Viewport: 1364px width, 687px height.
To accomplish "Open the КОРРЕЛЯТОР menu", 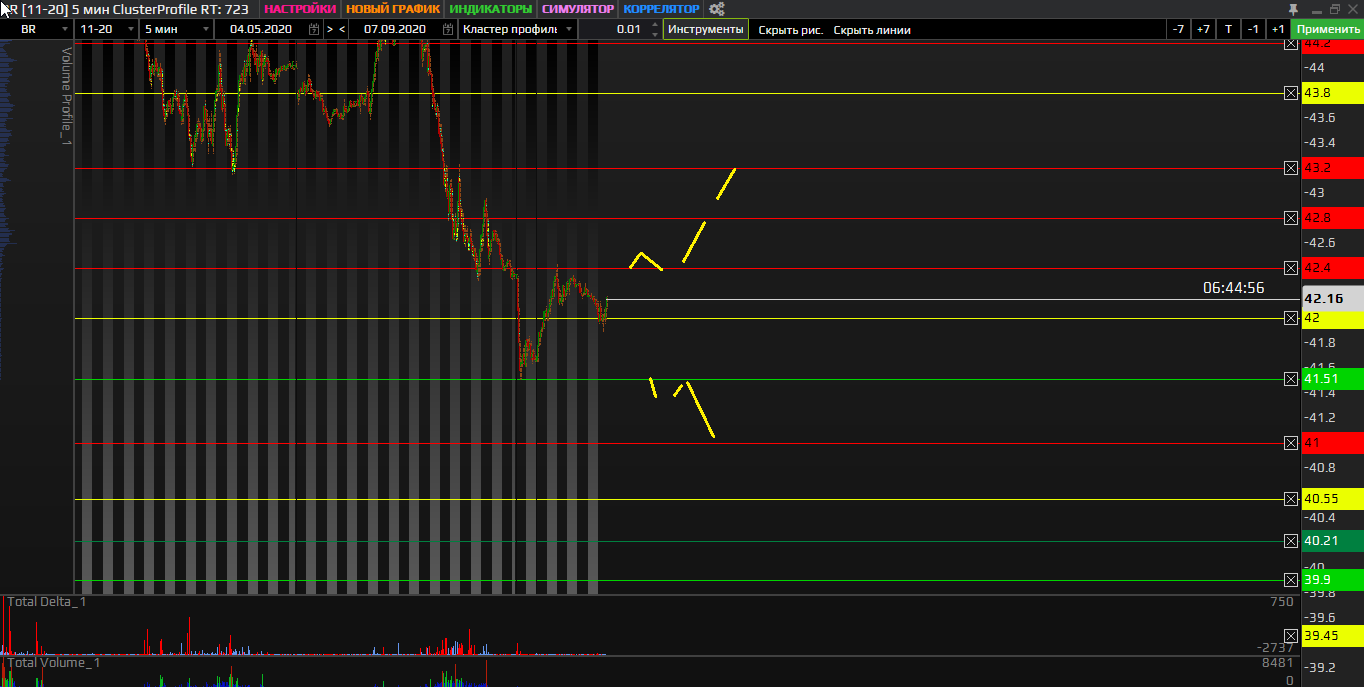I will 661,9.
